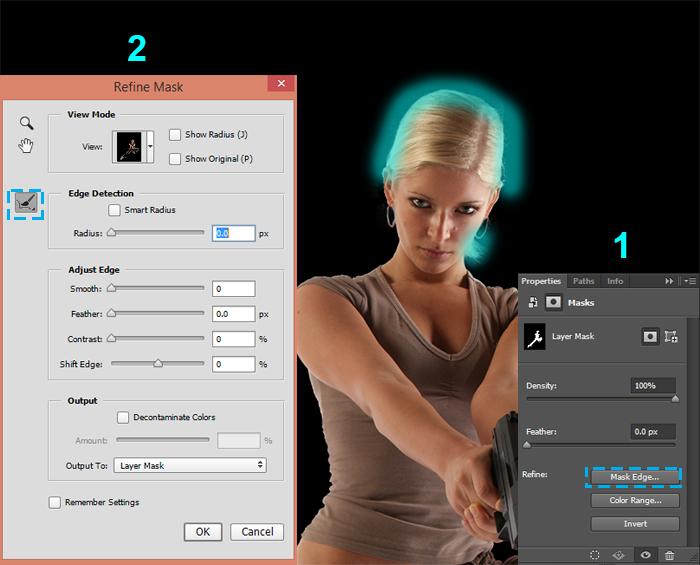The width and height of the screenshot is (700, 565).
Task: Click the Contrast slider handle
Action: click(112, 338)
